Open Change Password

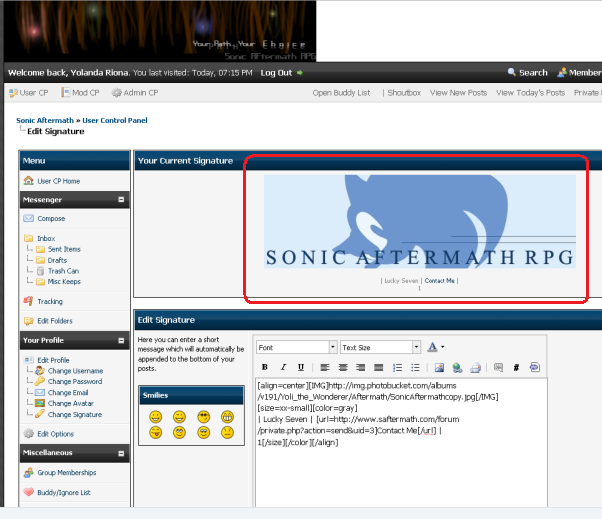click(x=75, y=382)
